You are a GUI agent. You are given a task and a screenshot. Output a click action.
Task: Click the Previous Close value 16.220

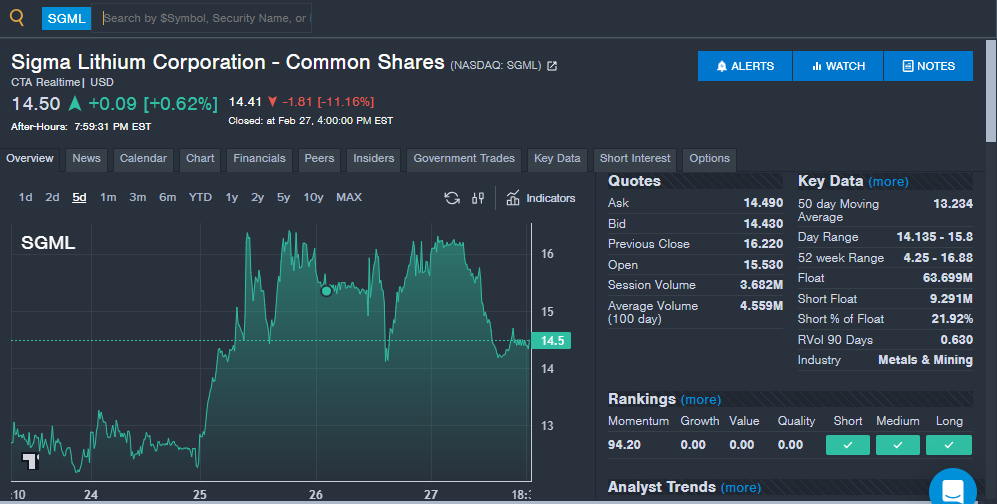coord(763,244)
